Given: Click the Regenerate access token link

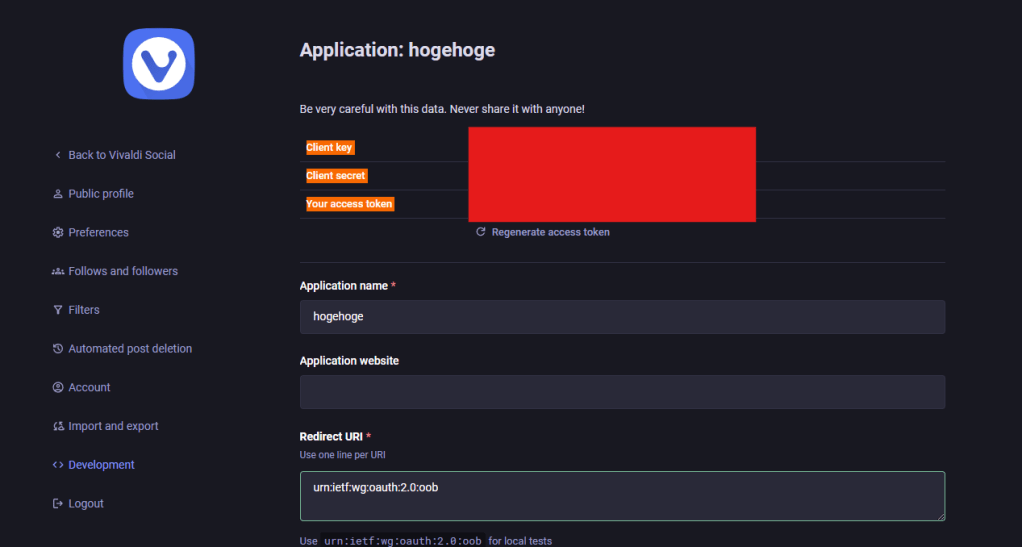Looking at the screenshot, I should (x=550, y=232).
